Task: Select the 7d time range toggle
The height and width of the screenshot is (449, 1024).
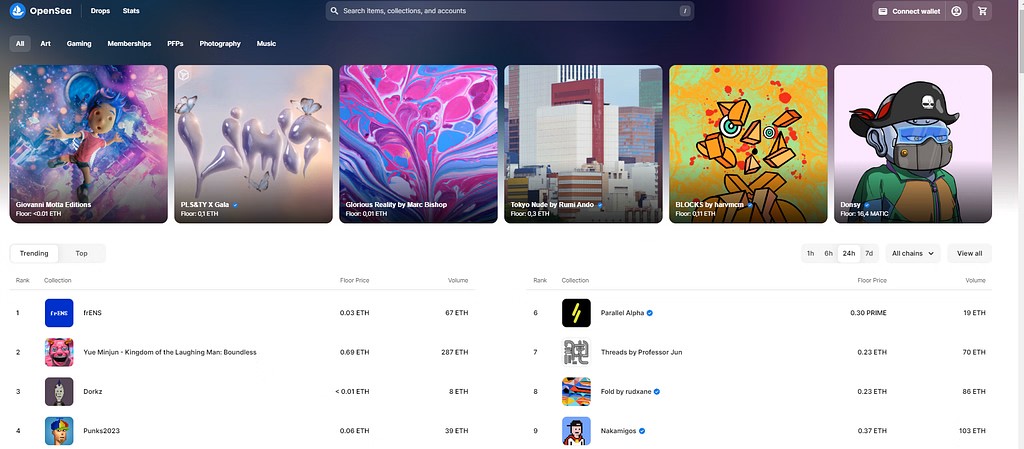Action: pyautogui.click(x=869, y=253)
